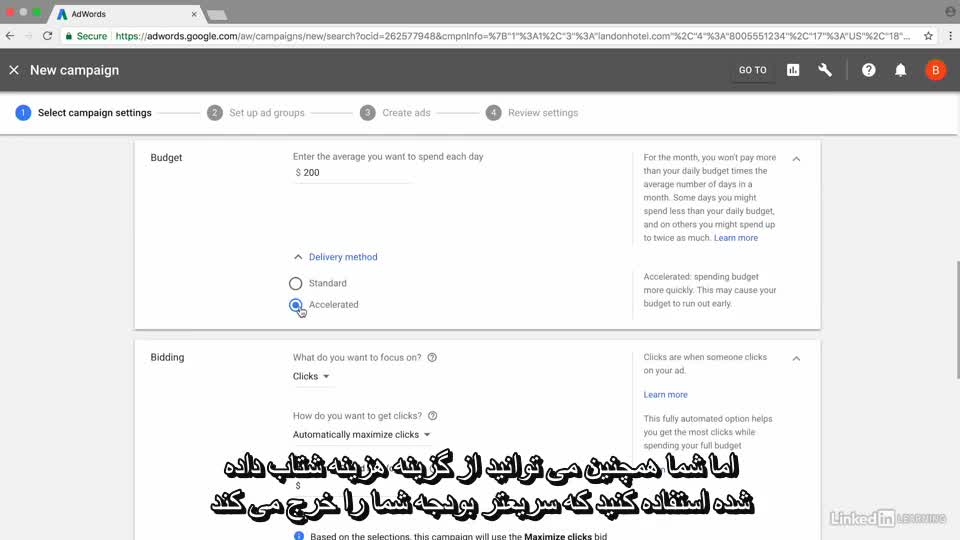Viewport: 960px width, 540px height.
Task: Open Automatically maximize clicks dropdown
Action: pos(361,435)
